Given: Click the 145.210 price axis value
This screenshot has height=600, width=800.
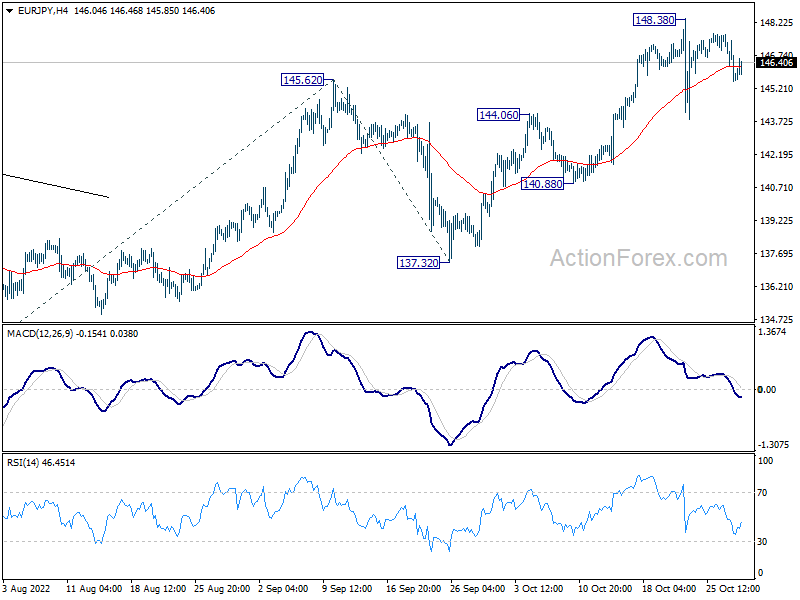Looking at the screenshot, I should (x=777, y=89).
